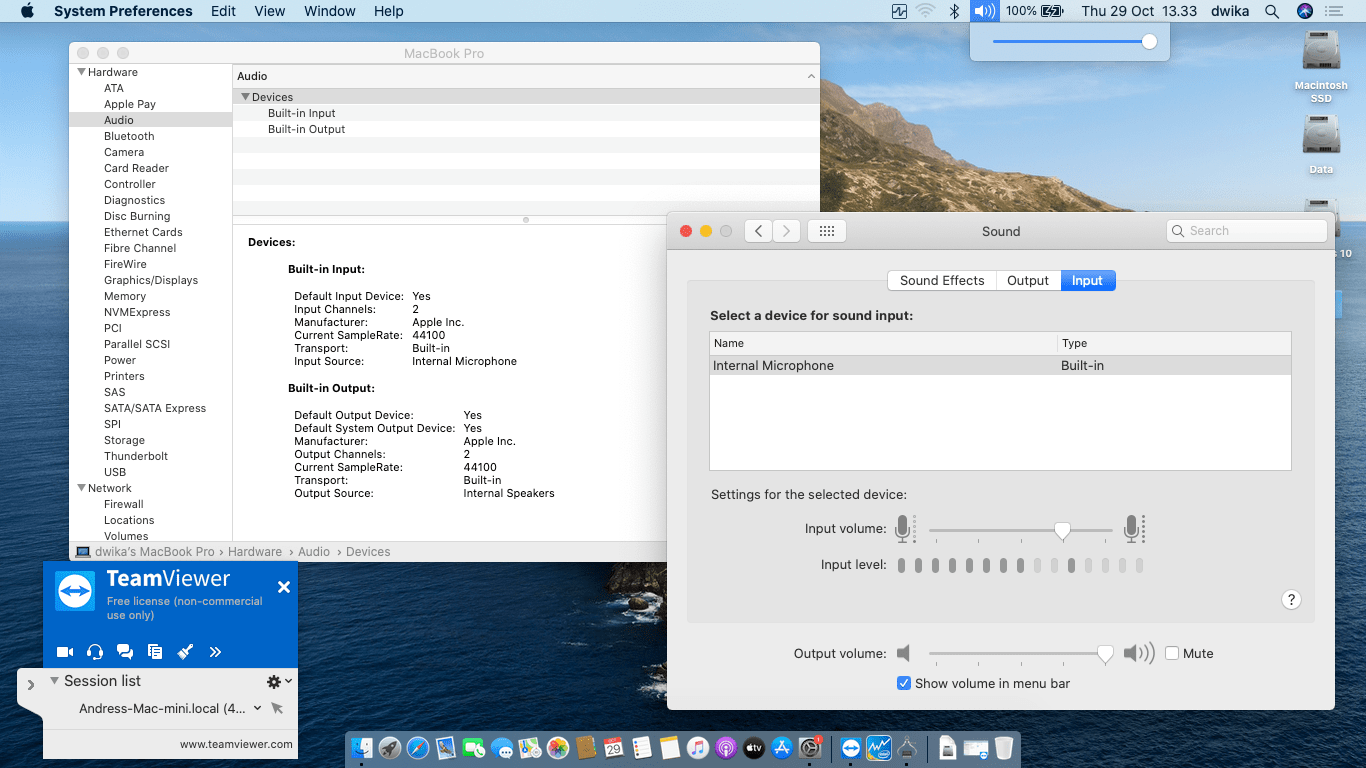Select USB in Hardware sidebar
Image resolution: width=1366 pixels, height=768 pixels.
pyautogui.click(x=115, y=472)
